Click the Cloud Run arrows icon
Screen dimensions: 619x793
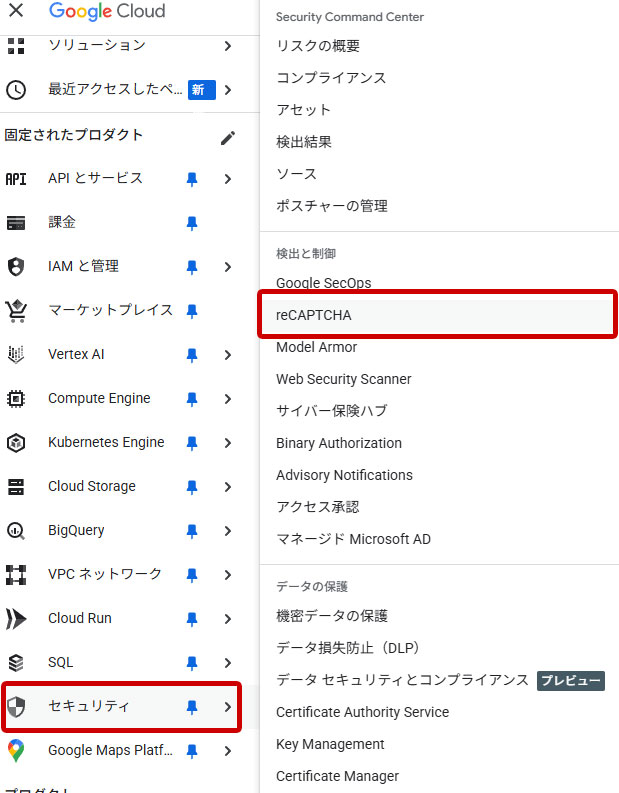click(16, 619)
